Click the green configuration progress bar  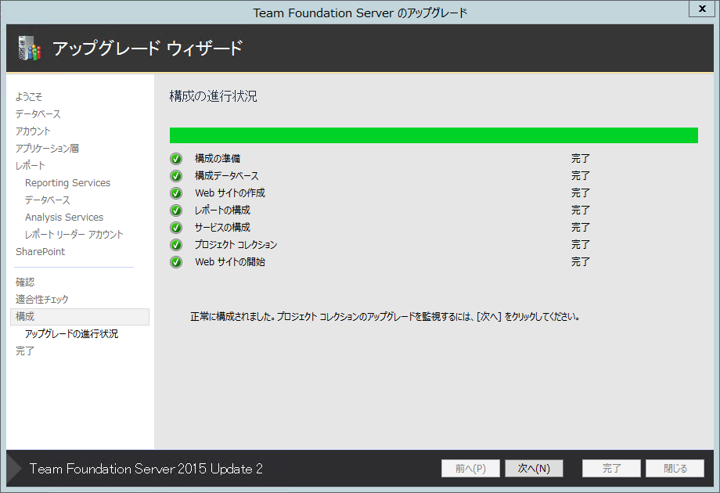pos(434,135)
